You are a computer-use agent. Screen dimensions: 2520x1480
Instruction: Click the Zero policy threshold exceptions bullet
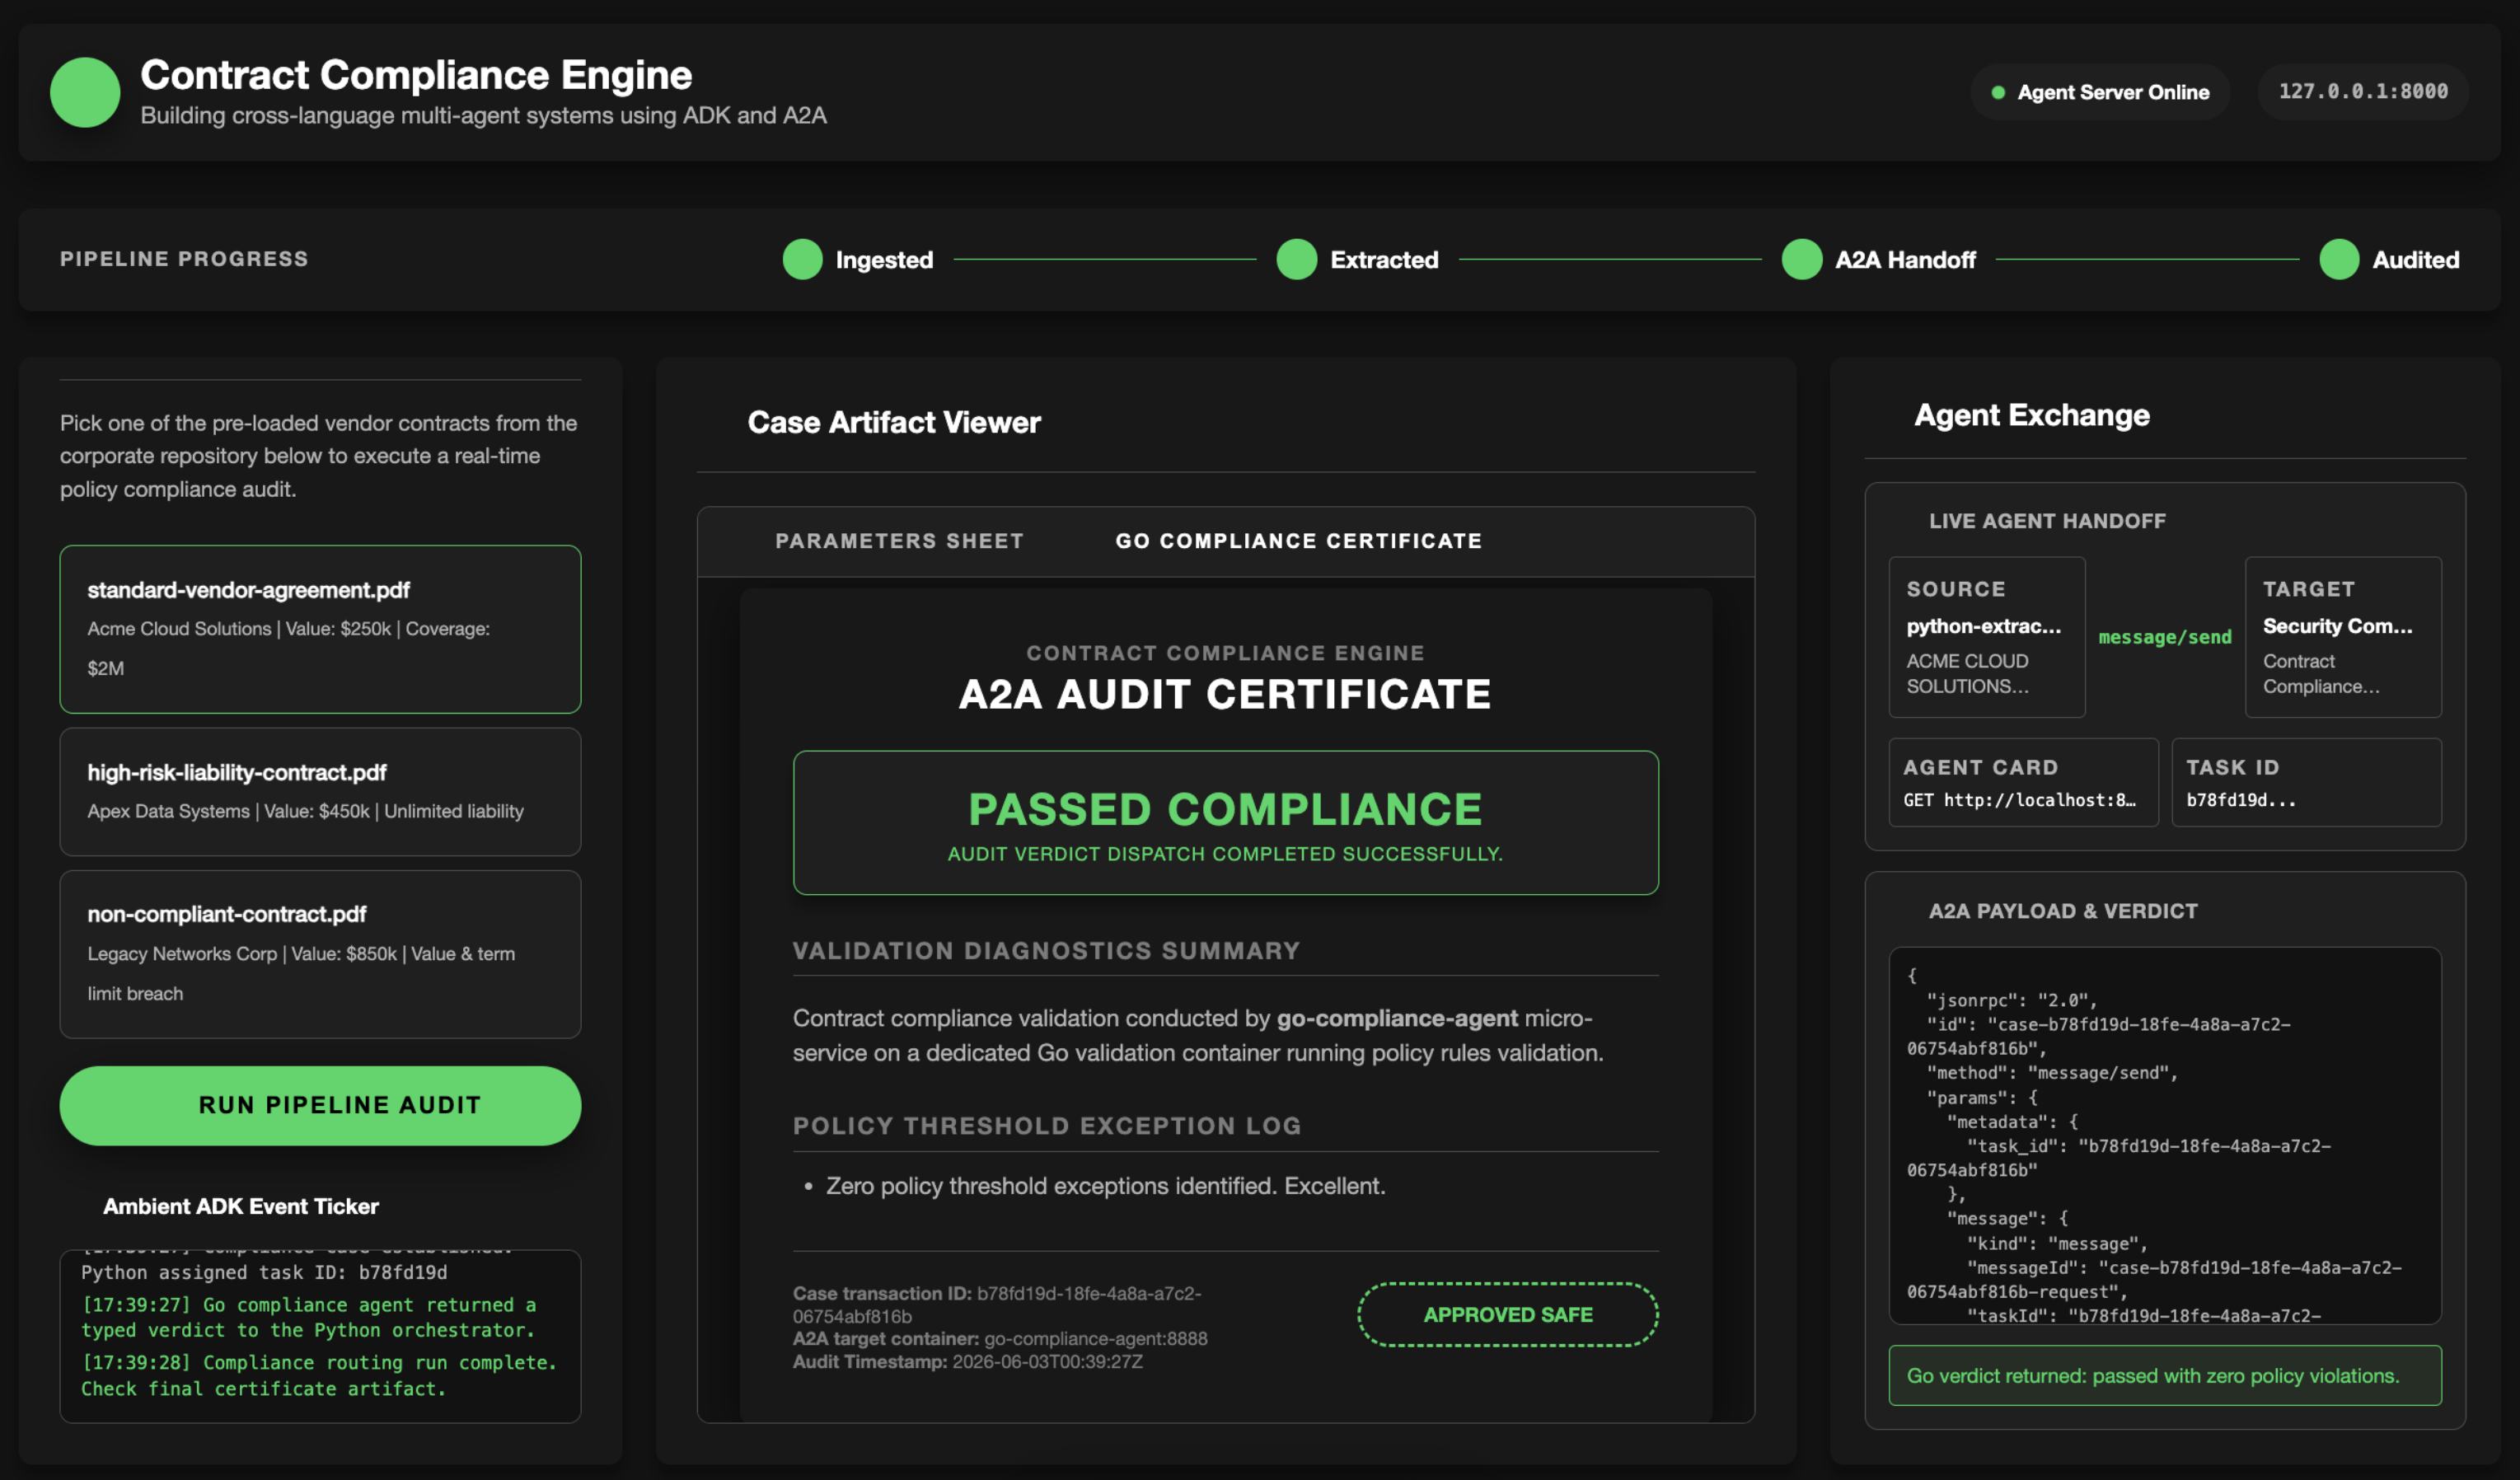pos(1105,1185)
